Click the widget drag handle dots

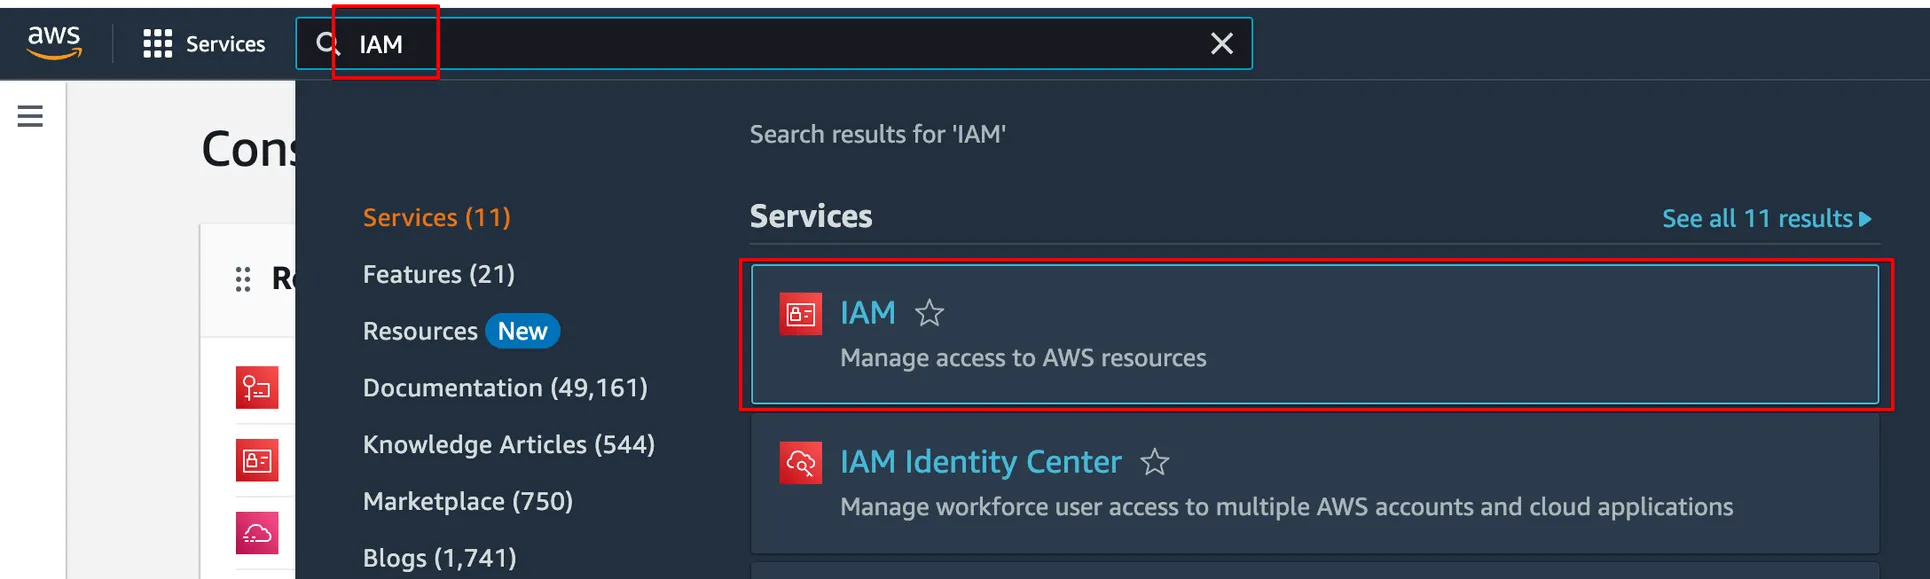click(x=243, y=279)
